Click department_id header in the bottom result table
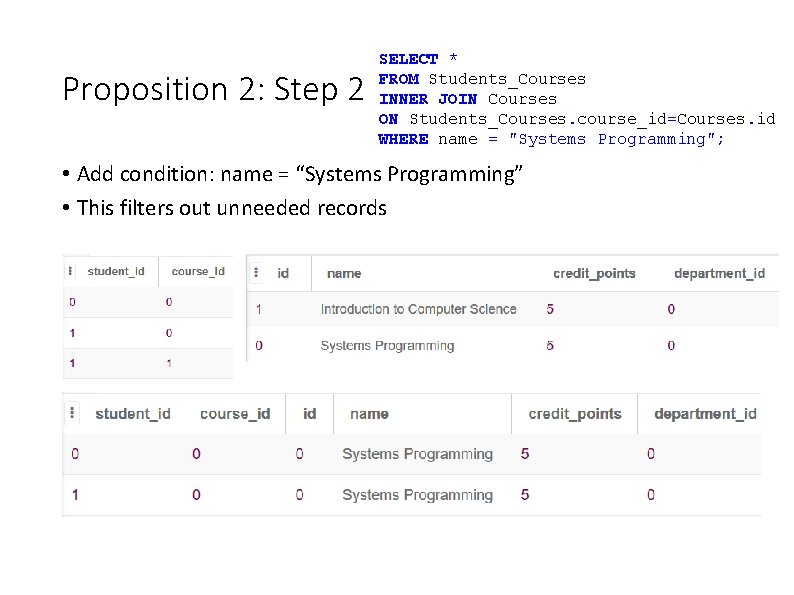The image size is (794, 595). 705,414
